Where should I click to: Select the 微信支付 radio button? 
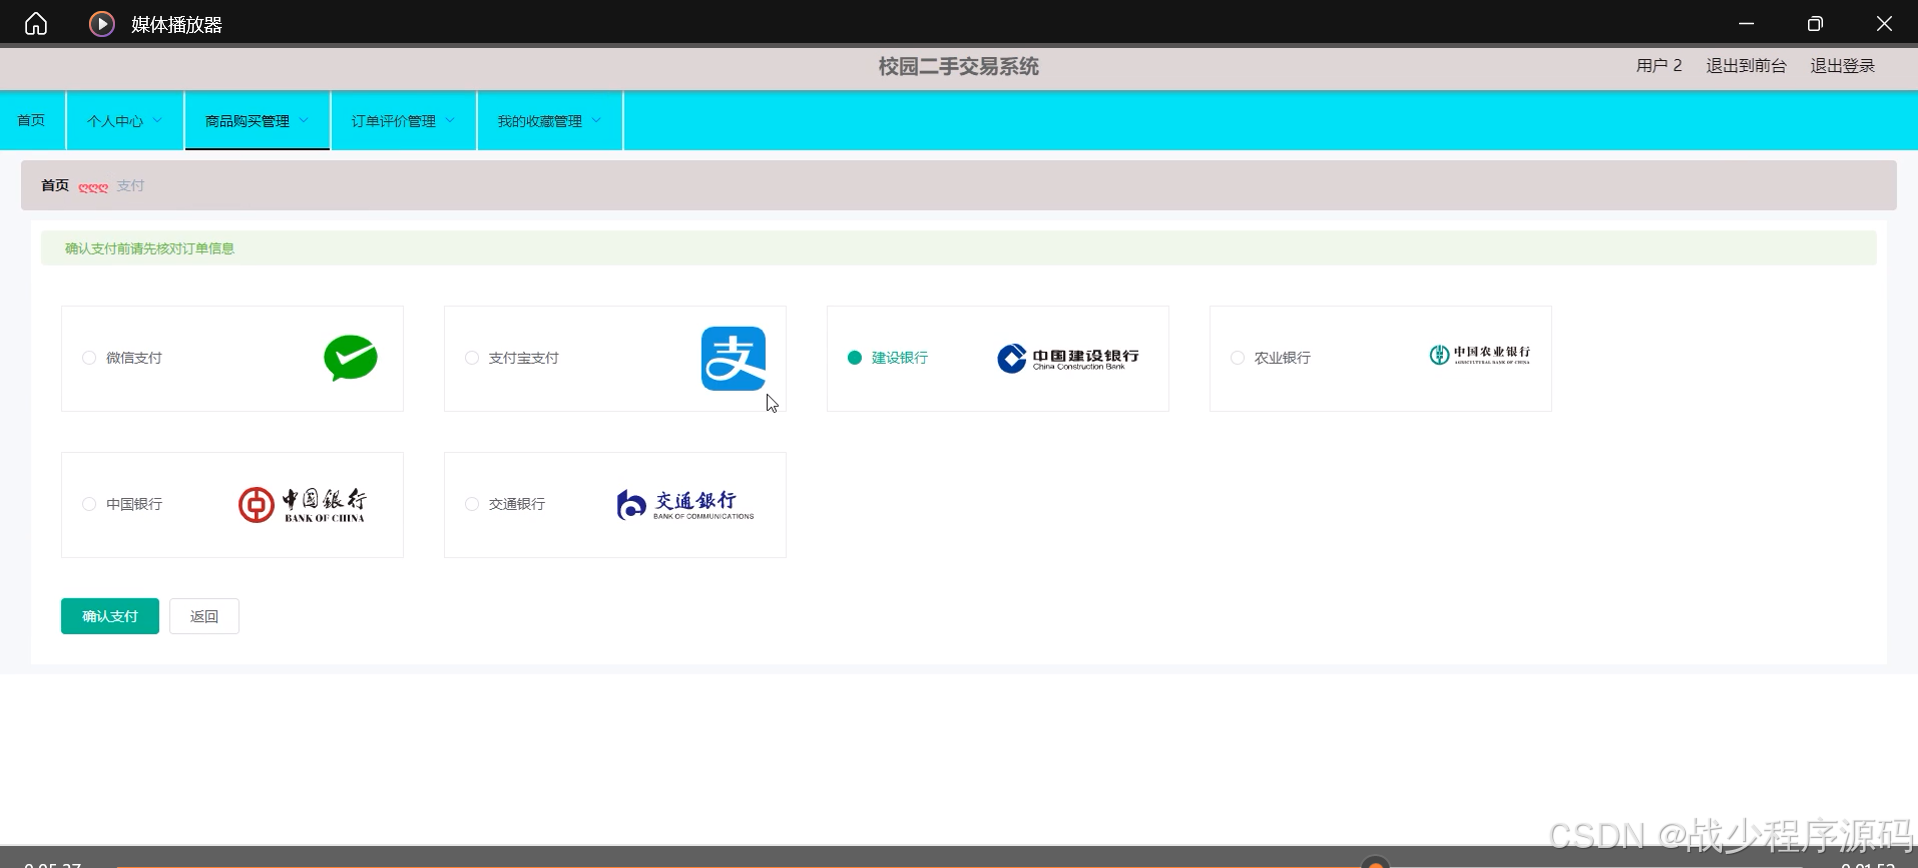[89, 358]
